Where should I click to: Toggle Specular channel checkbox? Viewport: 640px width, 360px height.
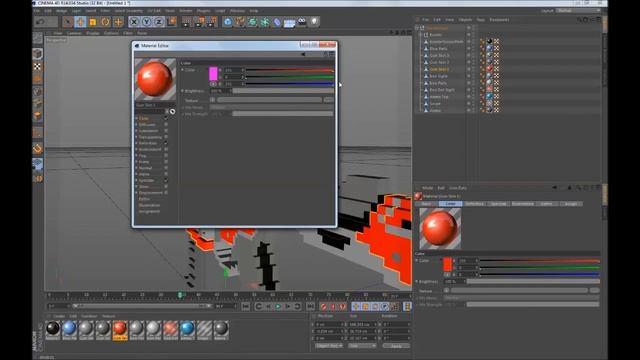(166, 180)
